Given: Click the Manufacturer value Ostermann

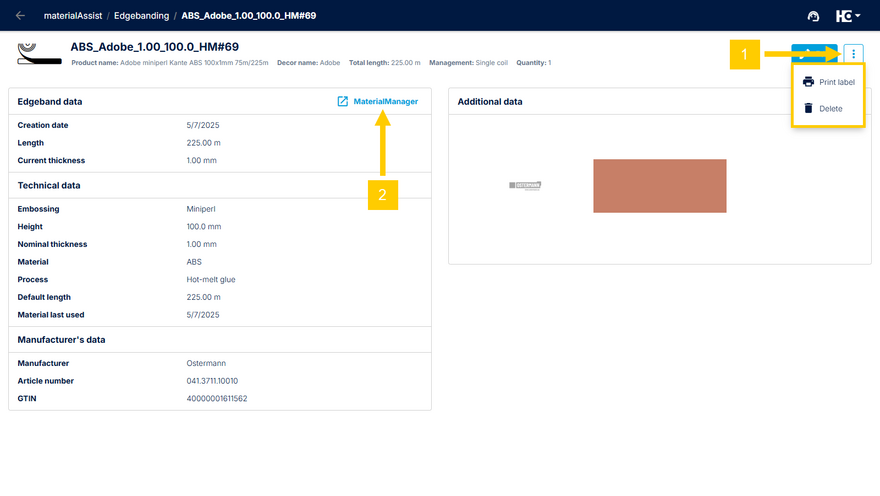Looking at the screenshot, I should (206, 363).
